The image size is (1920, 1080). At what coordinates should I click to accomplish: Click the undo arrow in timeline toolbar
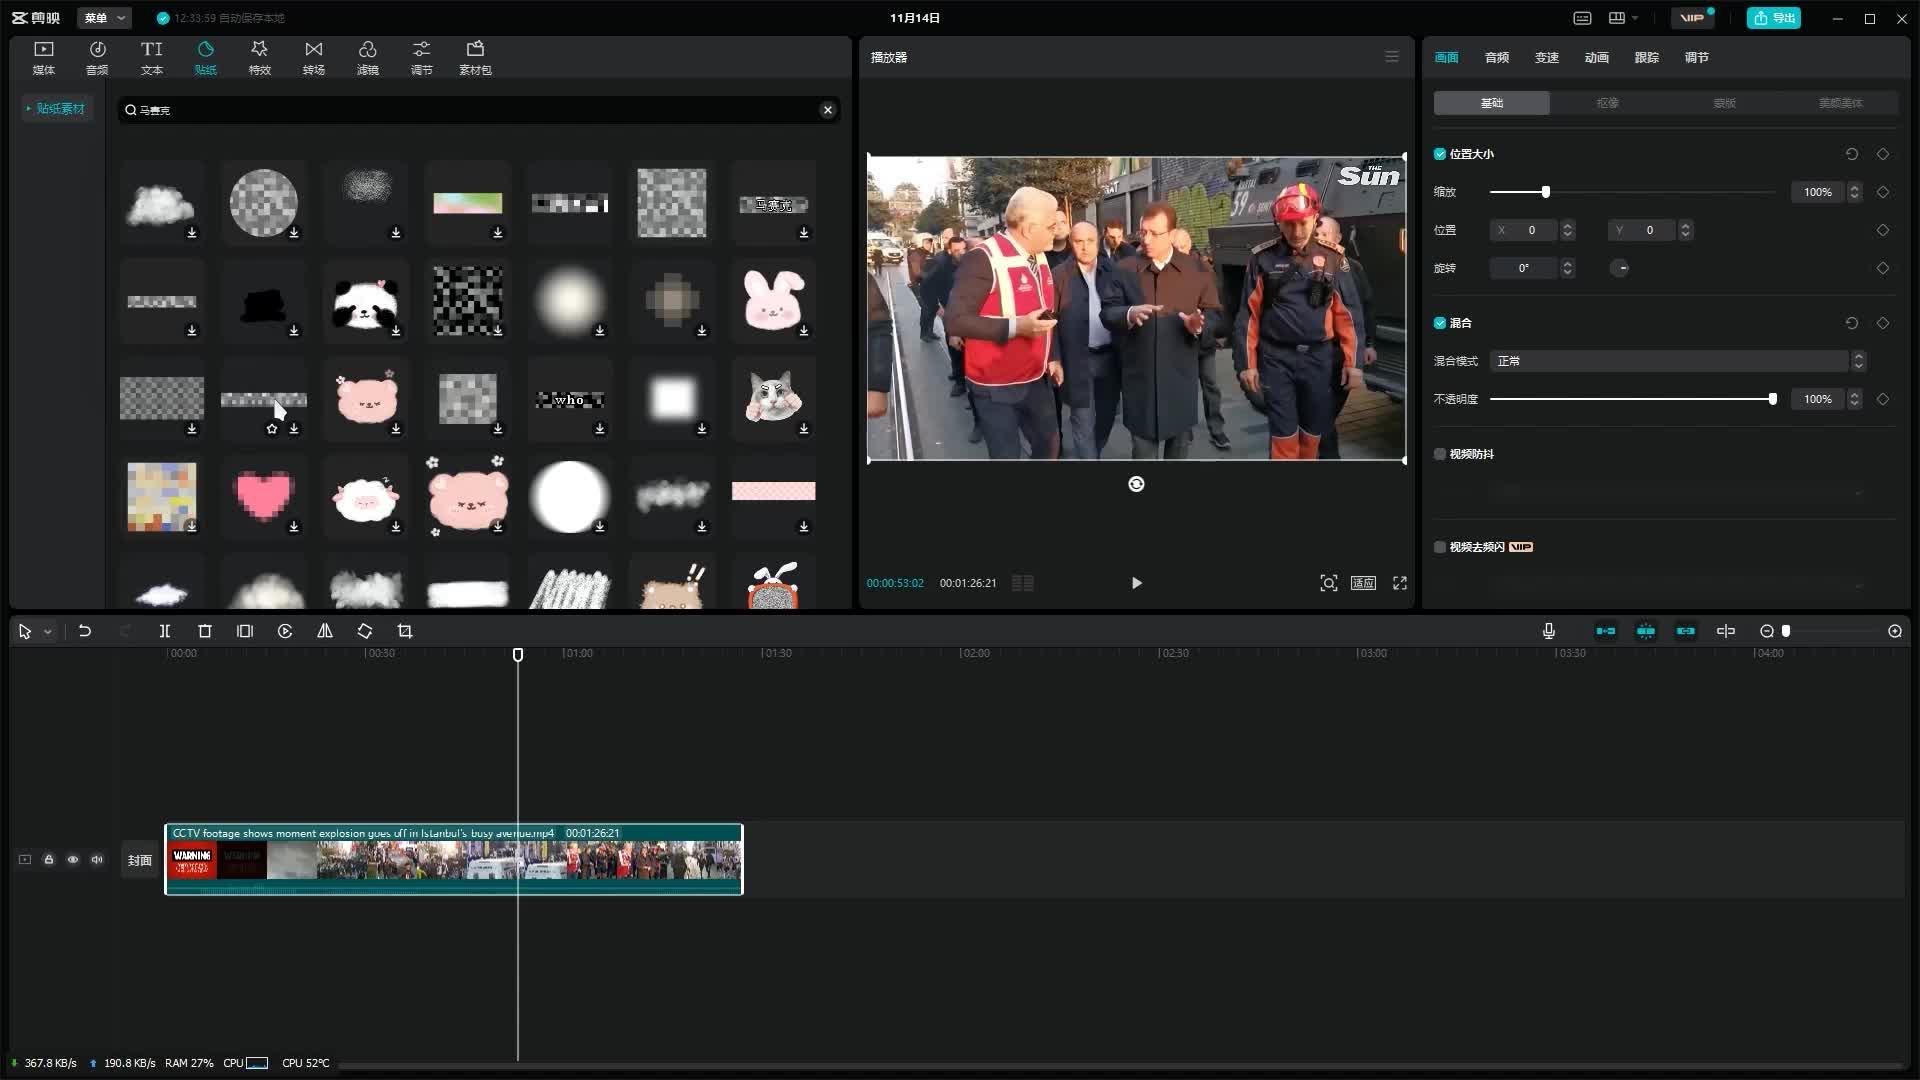click(85, 631)
